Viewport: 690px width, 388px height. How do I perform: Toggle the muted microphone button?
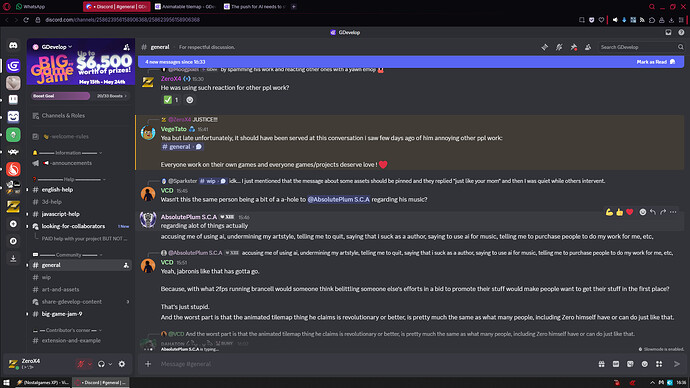[81, 364]
